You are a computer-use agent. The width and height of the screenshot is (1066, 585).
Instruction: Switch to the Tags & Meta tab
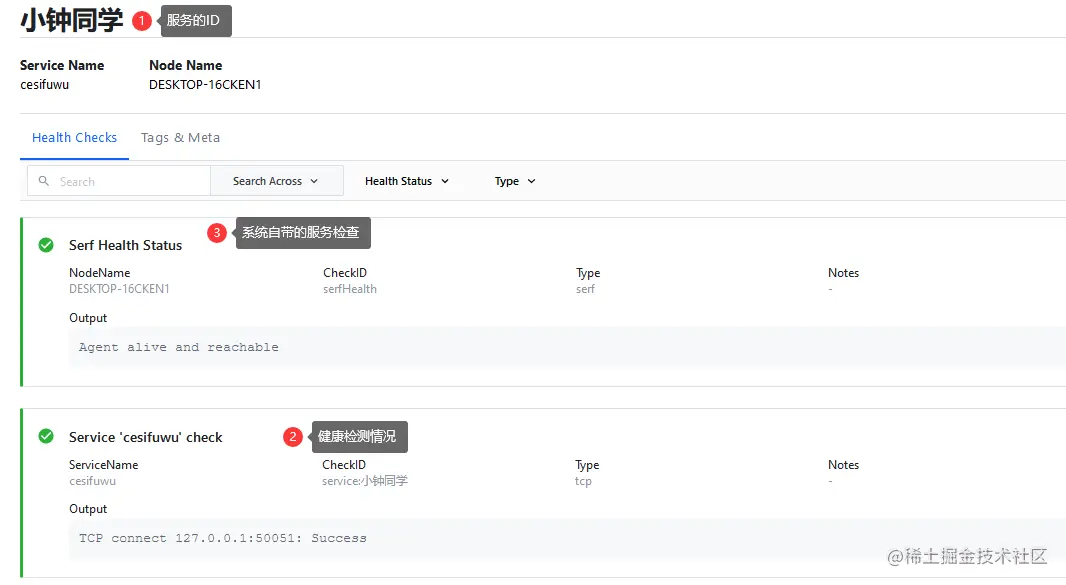tap(180, 138)
